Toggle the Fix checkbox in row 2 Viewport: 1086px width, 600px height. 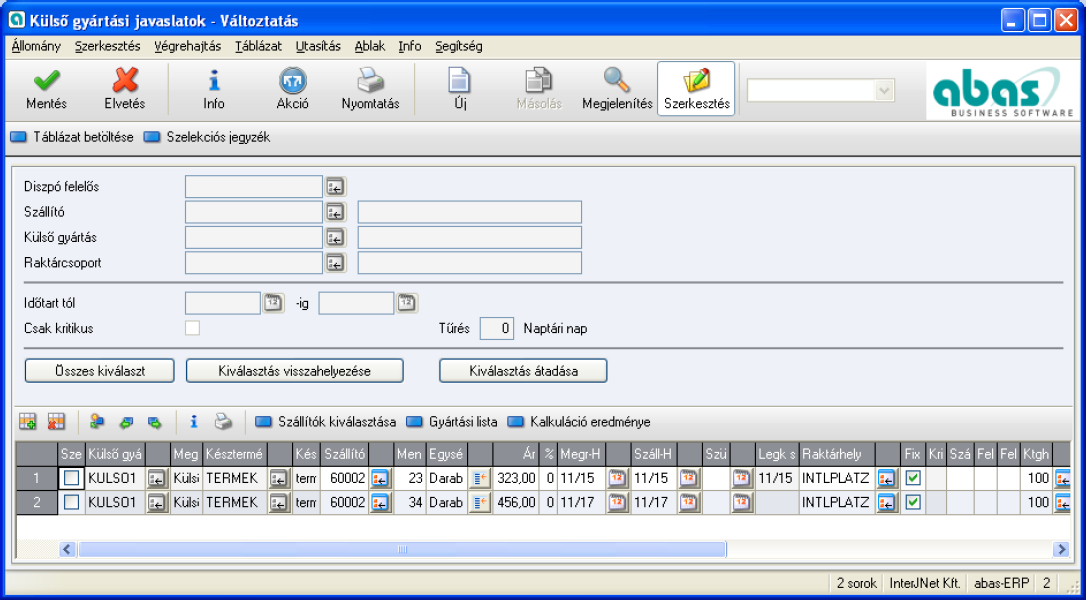(913, 503)
